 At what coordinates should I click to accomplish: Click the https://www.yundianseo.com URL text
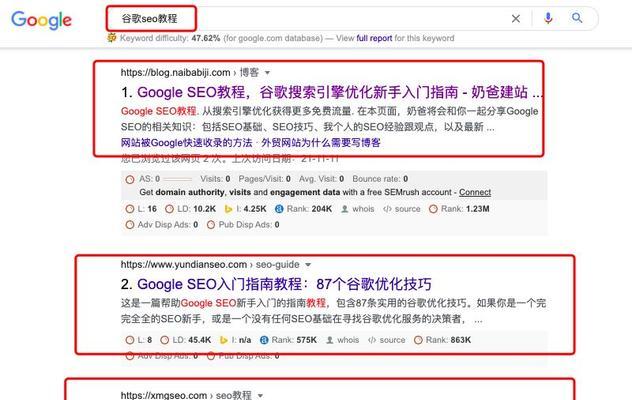[x=184, y=265]
